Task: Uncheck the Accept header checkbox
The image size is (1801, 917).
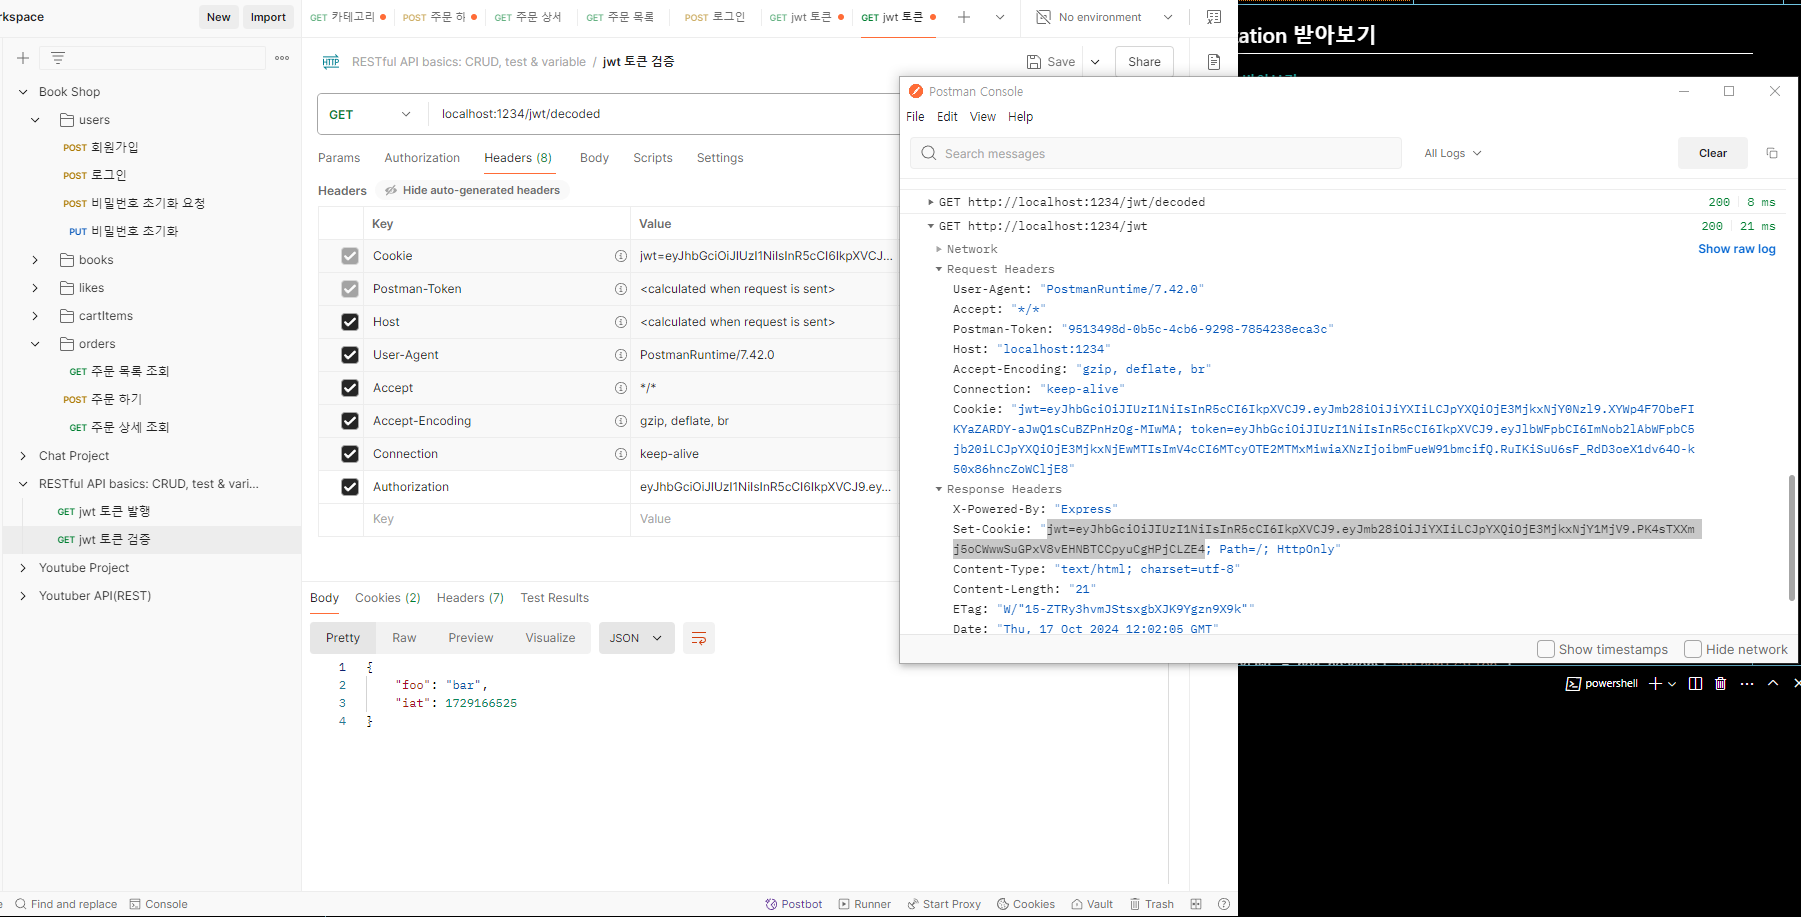Action: (349, 388)
